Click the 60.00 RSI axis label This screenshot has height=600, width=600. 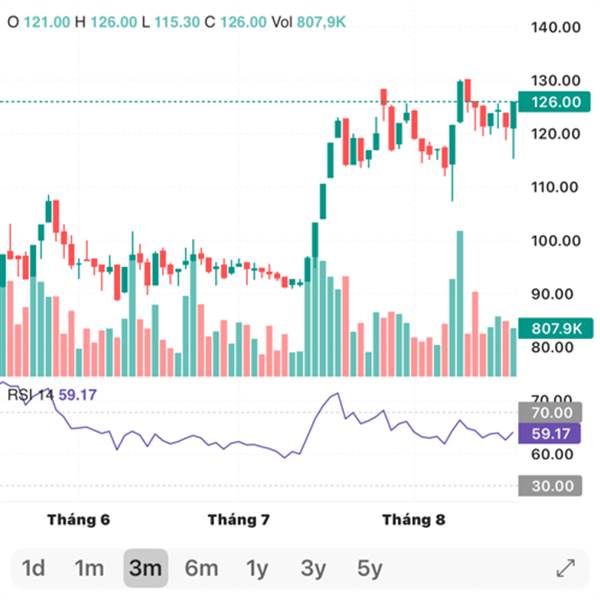[552, 454]
